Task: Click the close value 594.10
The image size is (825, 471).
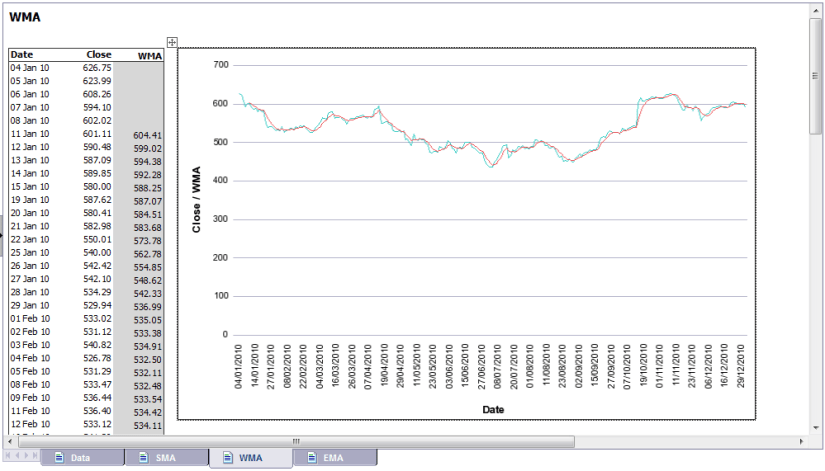Action: (97, 107)
